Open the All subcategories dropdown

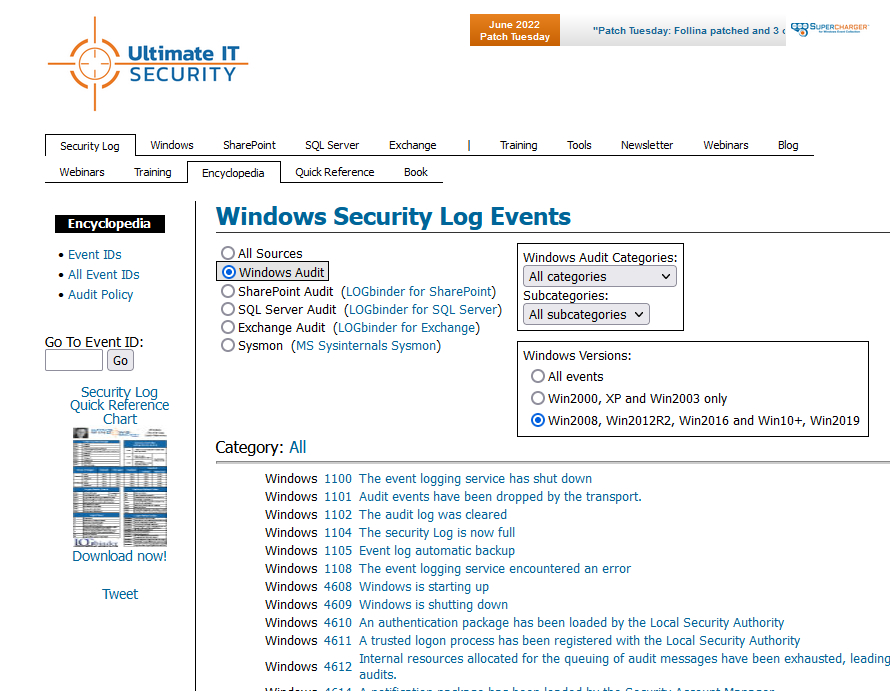pos(586,315)
